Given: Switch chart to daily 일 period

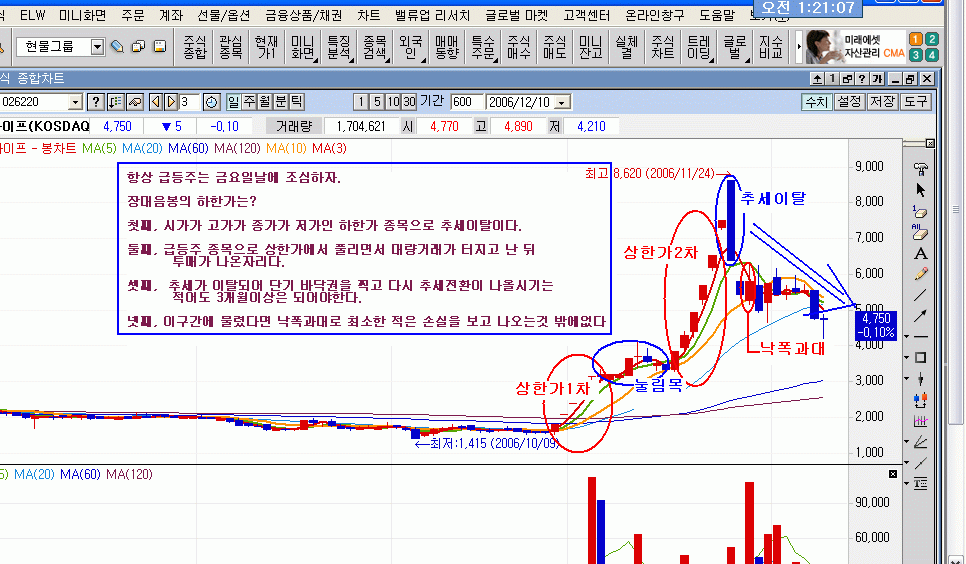Looking at the screenshot, I should (x=233, y=102).
